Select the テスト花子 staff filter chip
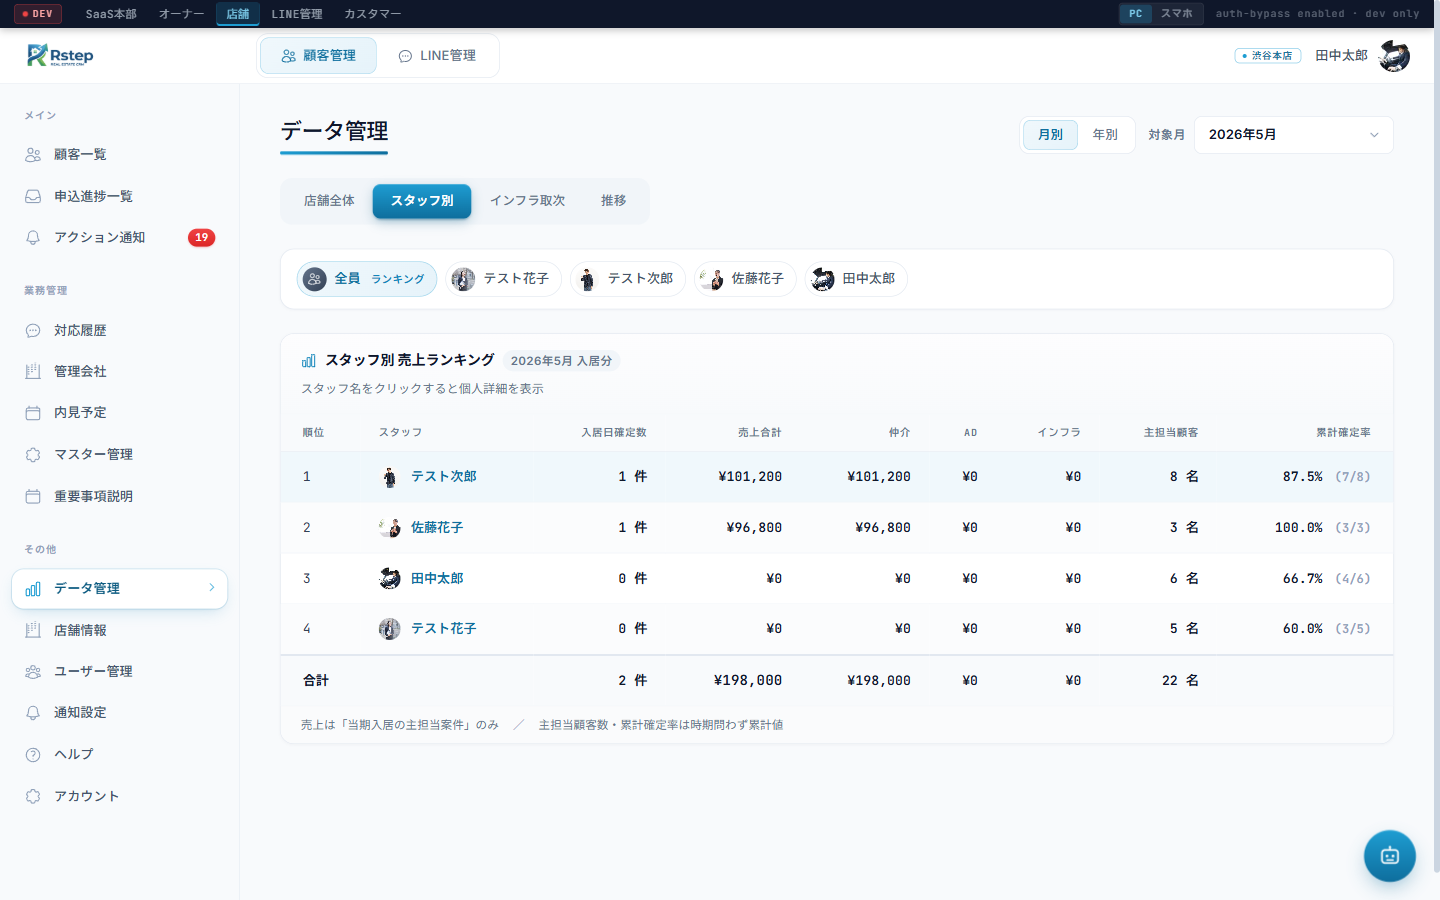This screenshot has height=900, width=1440. [503, 279]
